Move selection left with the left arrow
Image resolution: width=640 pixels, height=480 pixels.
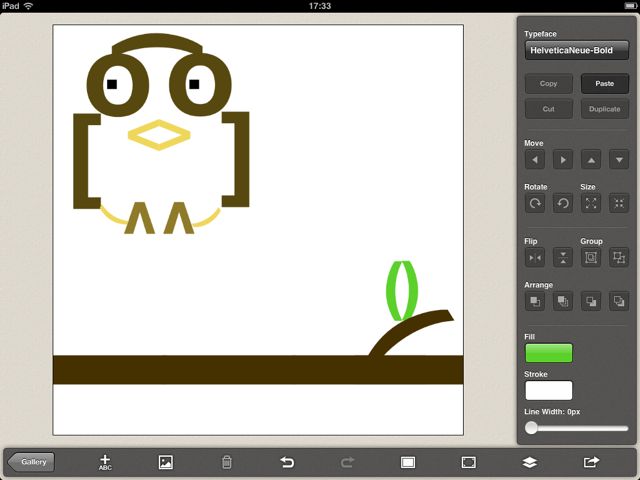535,160
